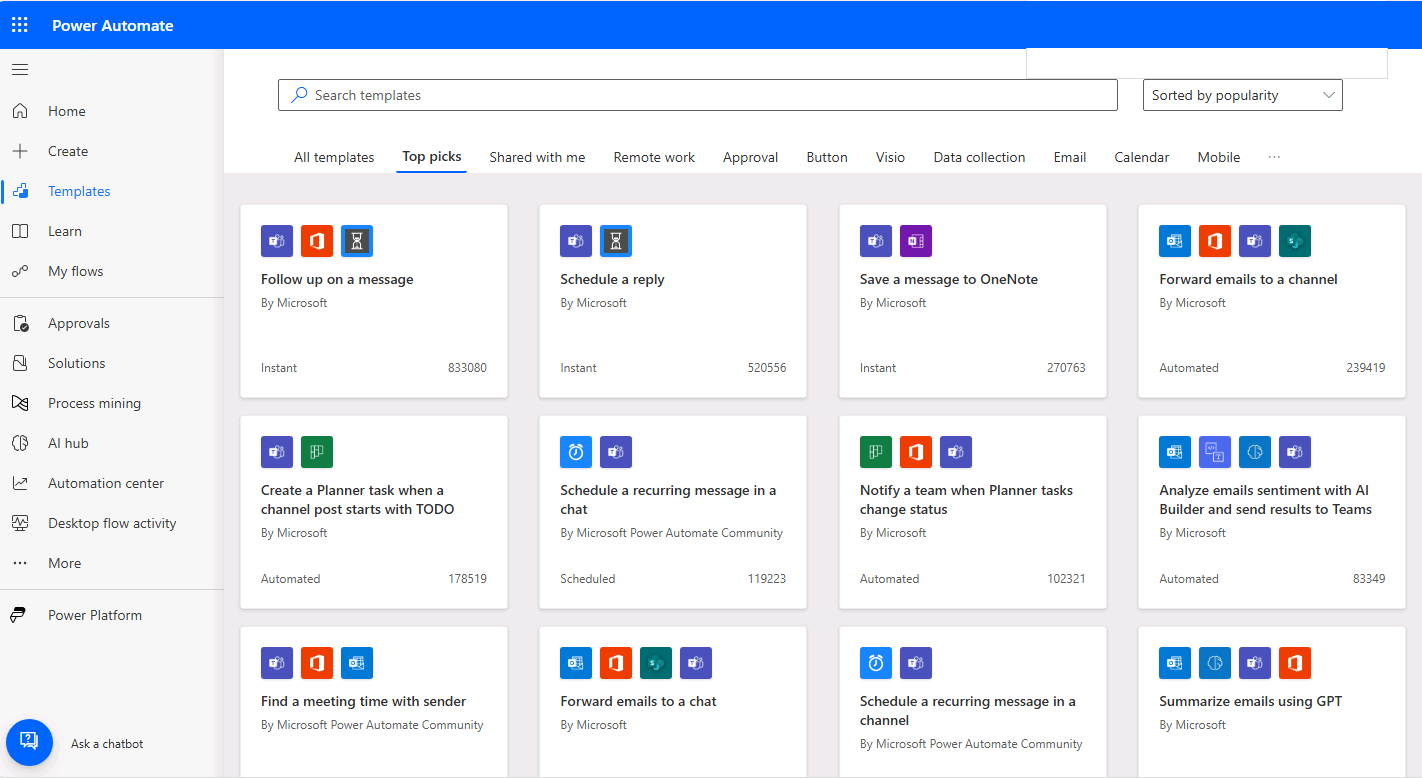Click usage count 83349

click(x=1369, y=579)
